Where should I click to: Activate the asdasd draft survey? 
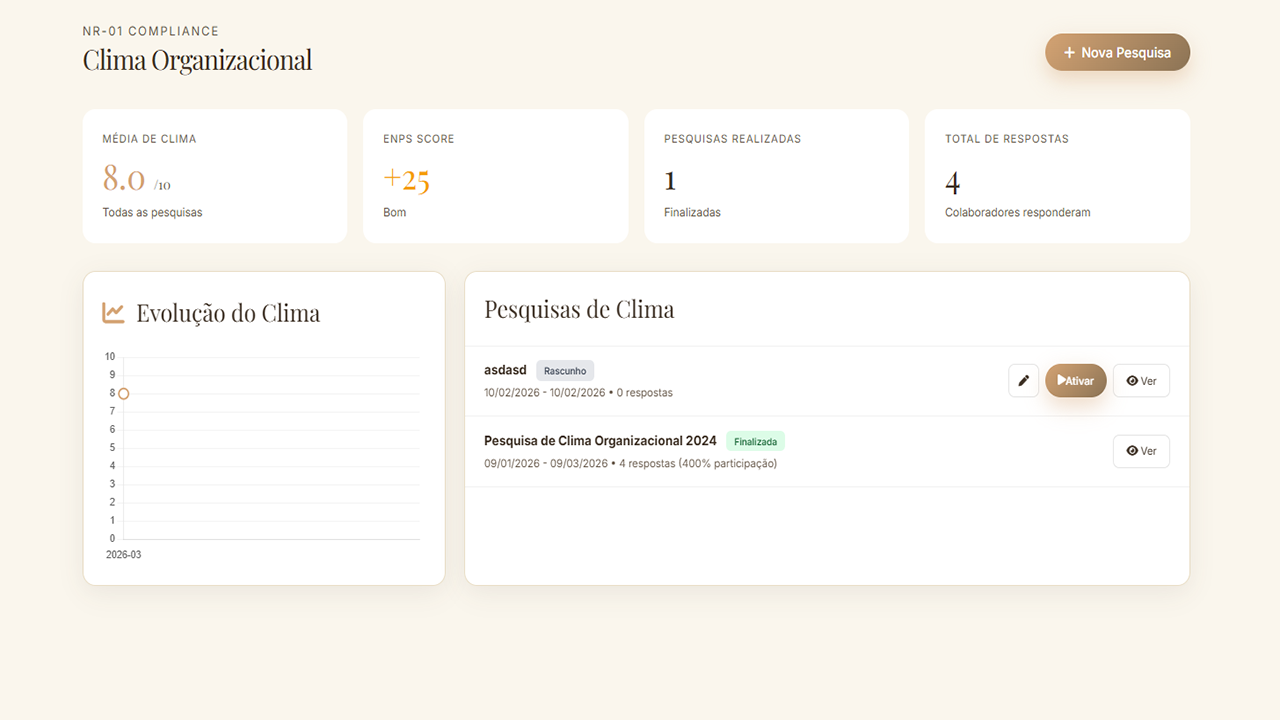(1075, 381)
